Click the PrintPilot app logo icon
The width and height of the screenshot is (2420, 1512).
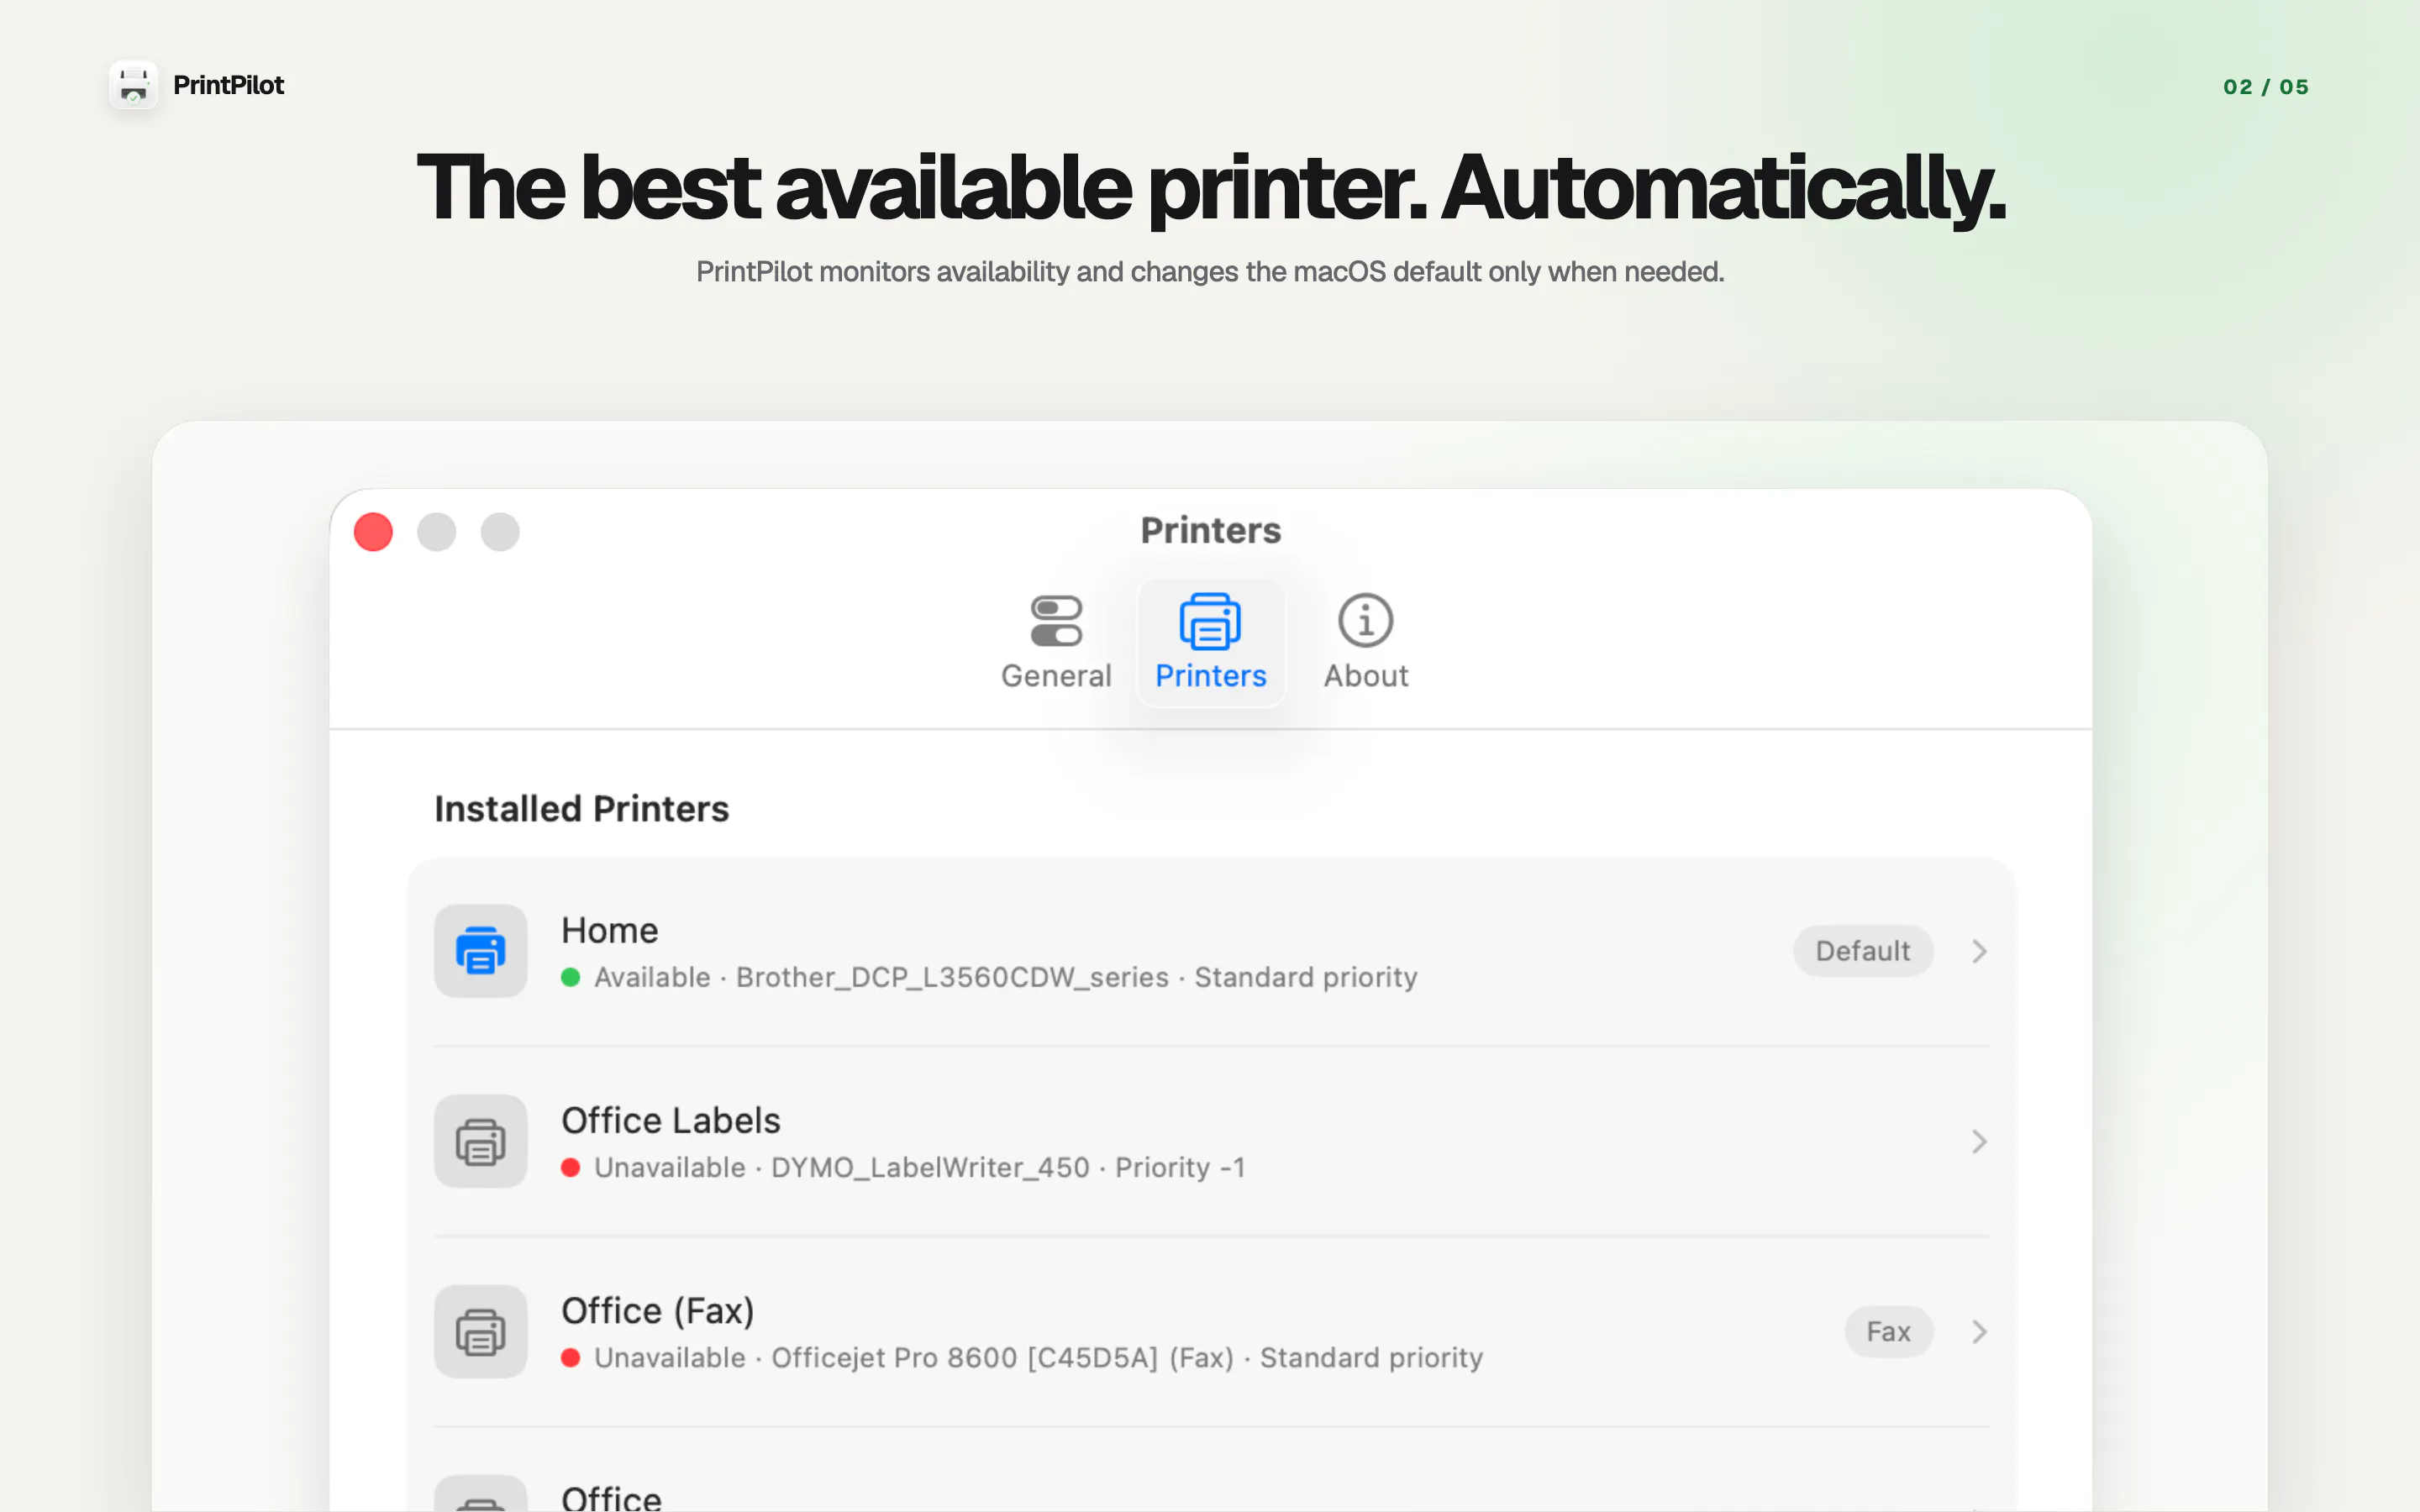133,85
